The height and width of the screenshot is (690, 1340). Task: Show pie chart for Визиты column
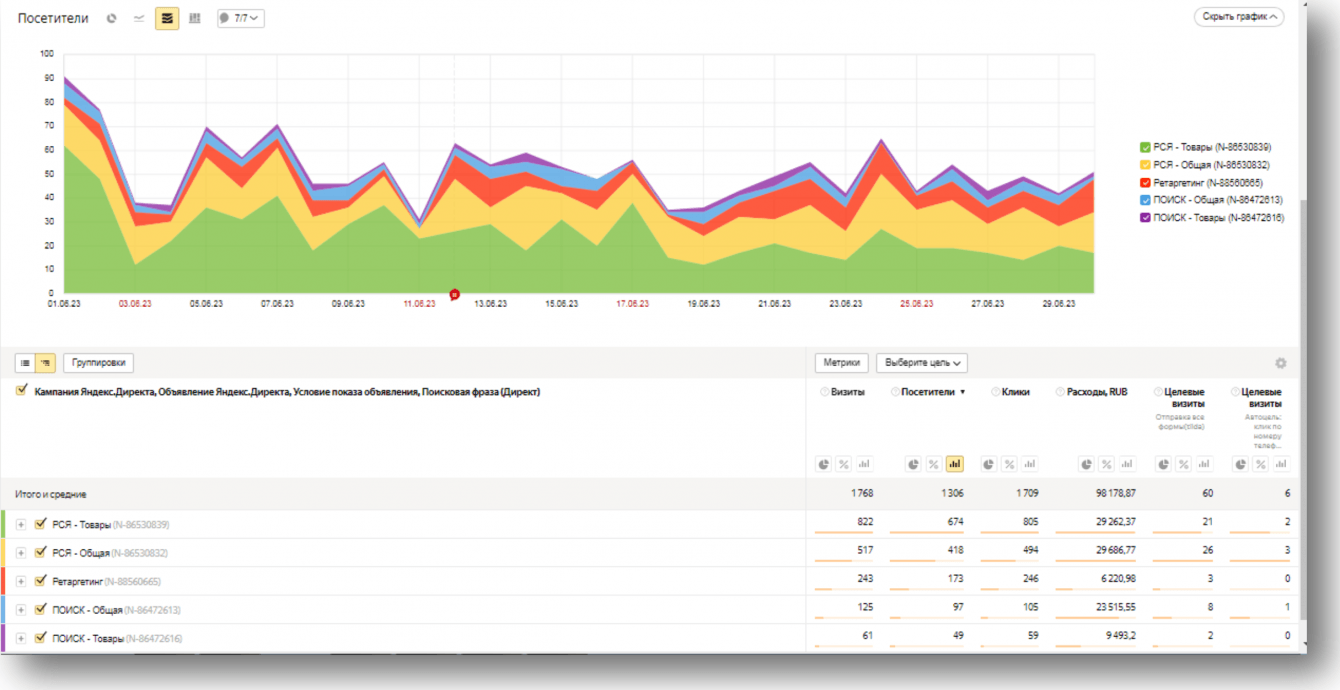(823, 464)
